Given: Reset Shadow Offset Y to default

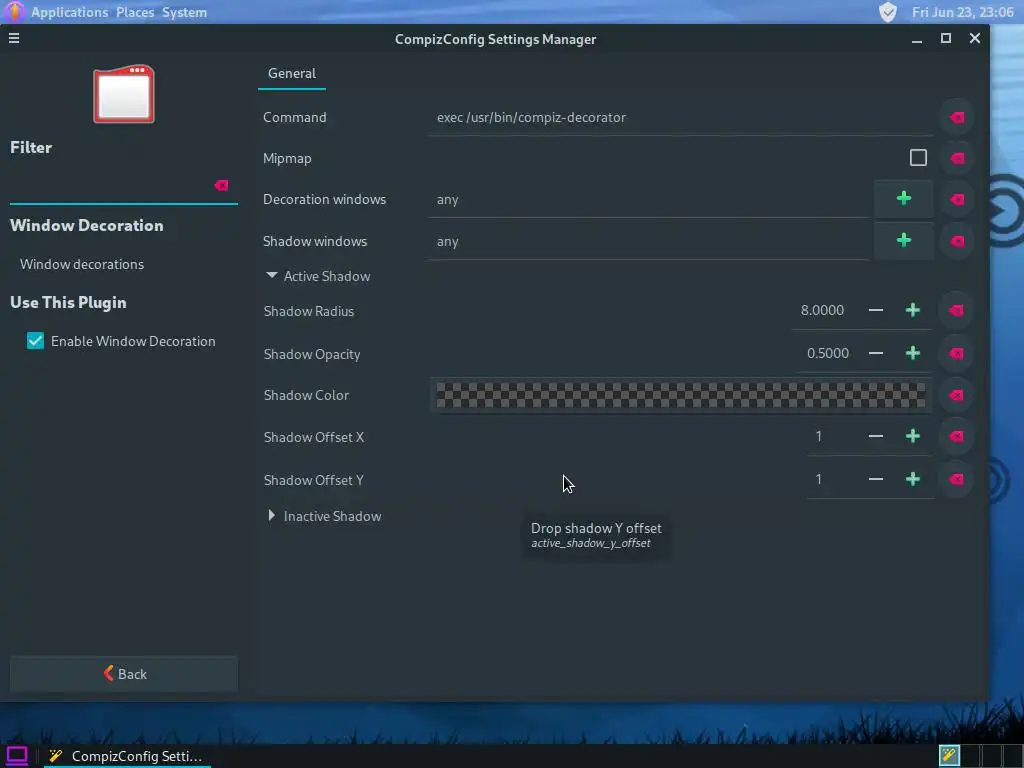Looking at the screenshot, I should coord(956,479).
